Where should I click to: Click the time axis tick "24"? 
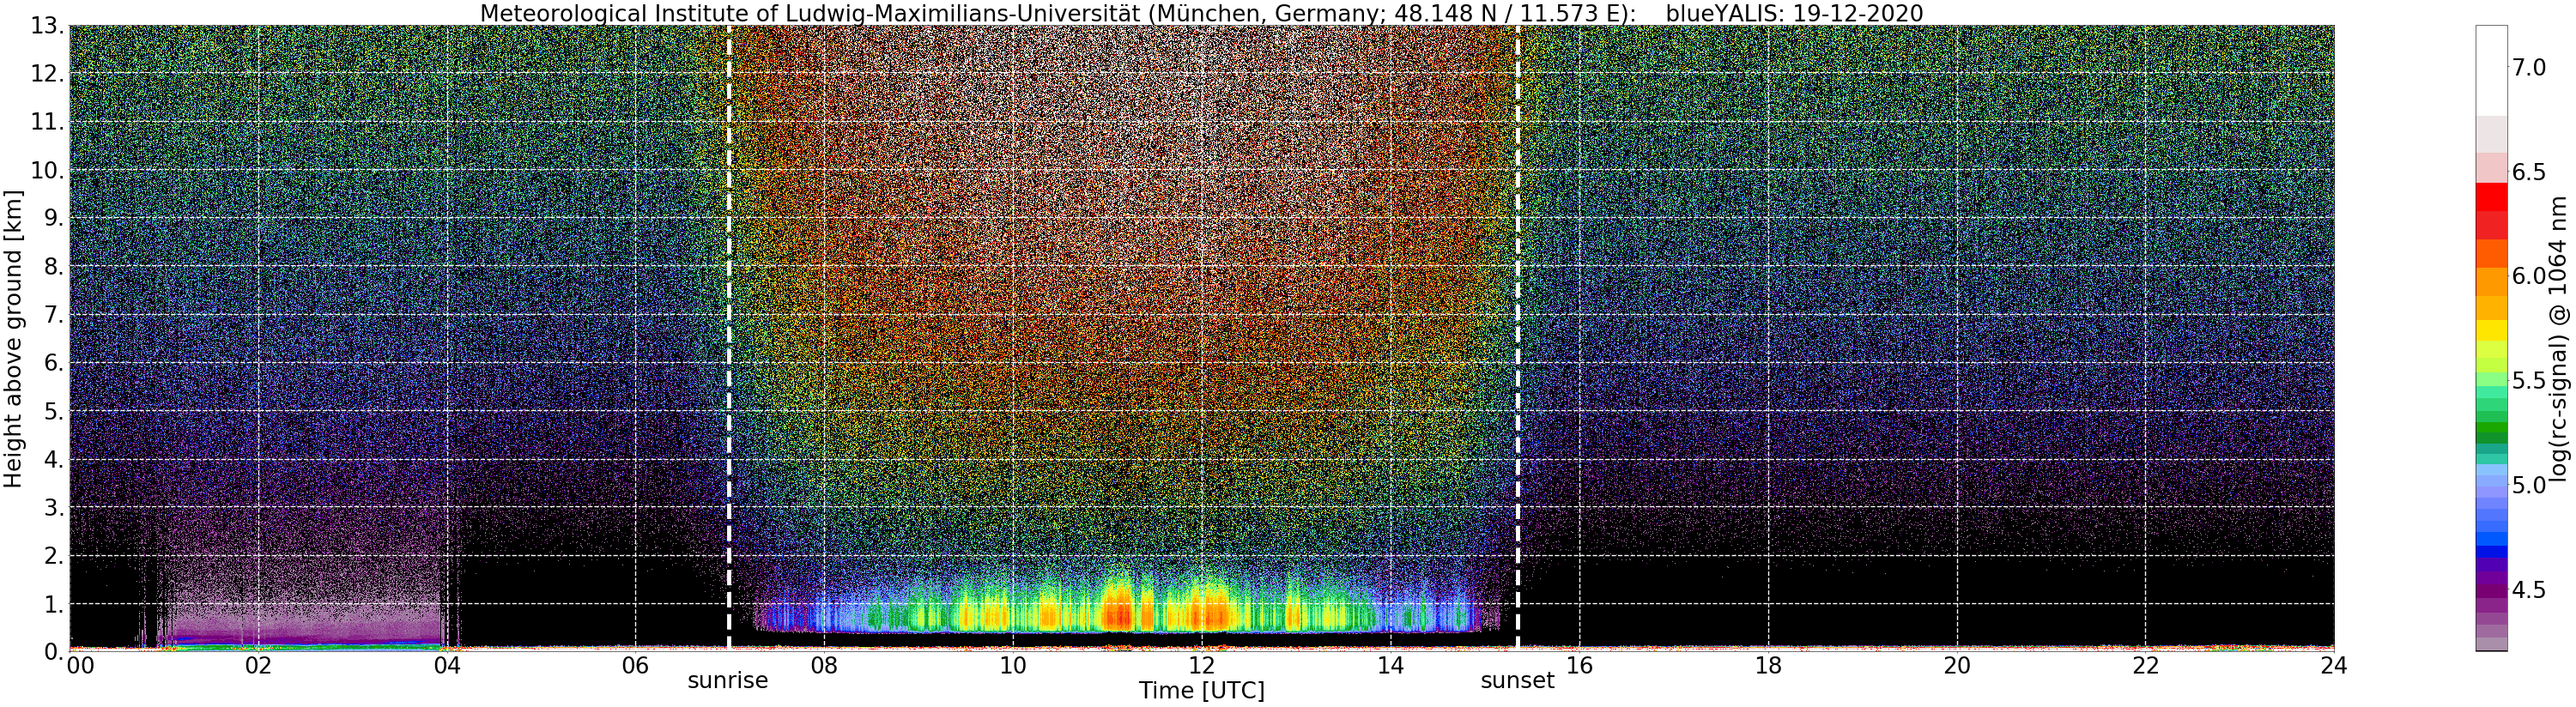(2334, 666)
